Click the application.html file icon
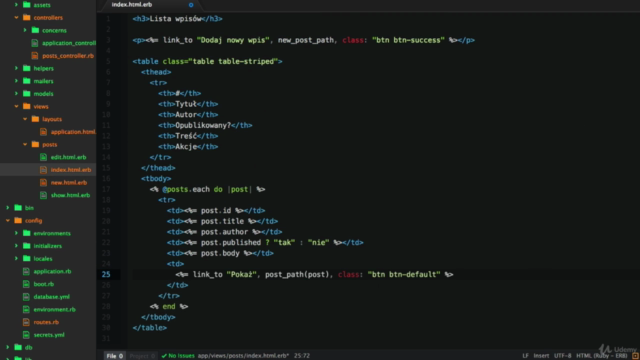The image size is (640, 360). [x=43, y=131]
